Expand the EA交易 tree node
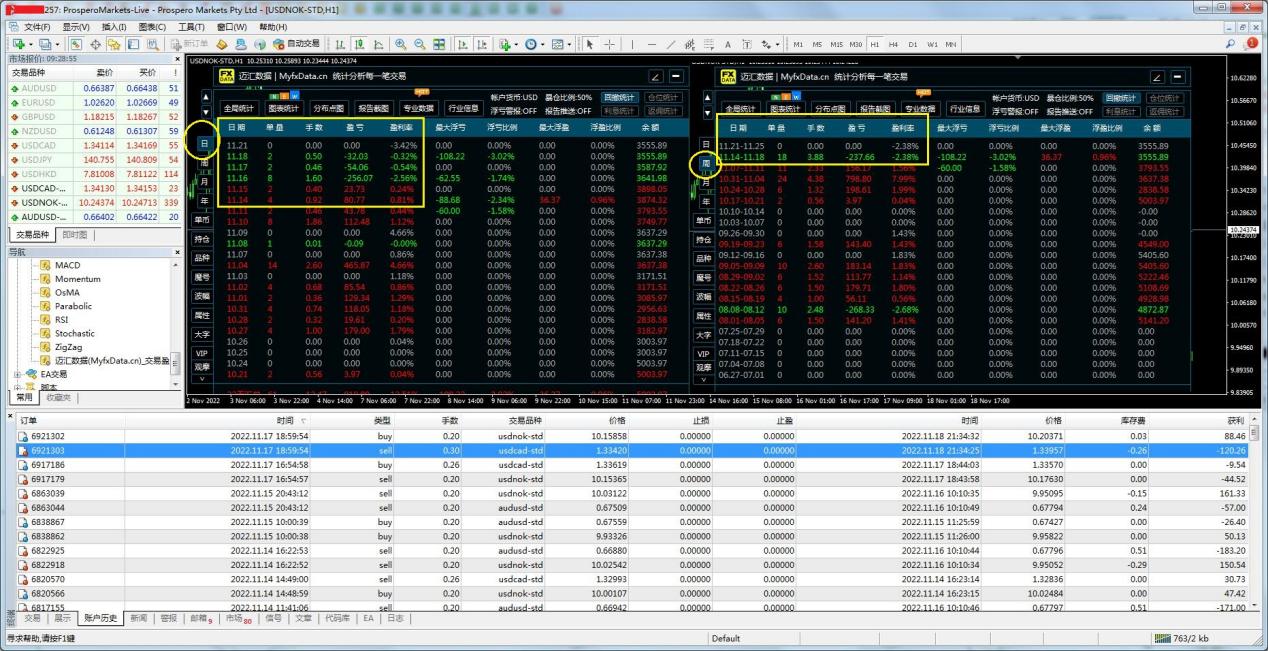The width and height of the screenshot is (1268, 651). coord(16,374)
